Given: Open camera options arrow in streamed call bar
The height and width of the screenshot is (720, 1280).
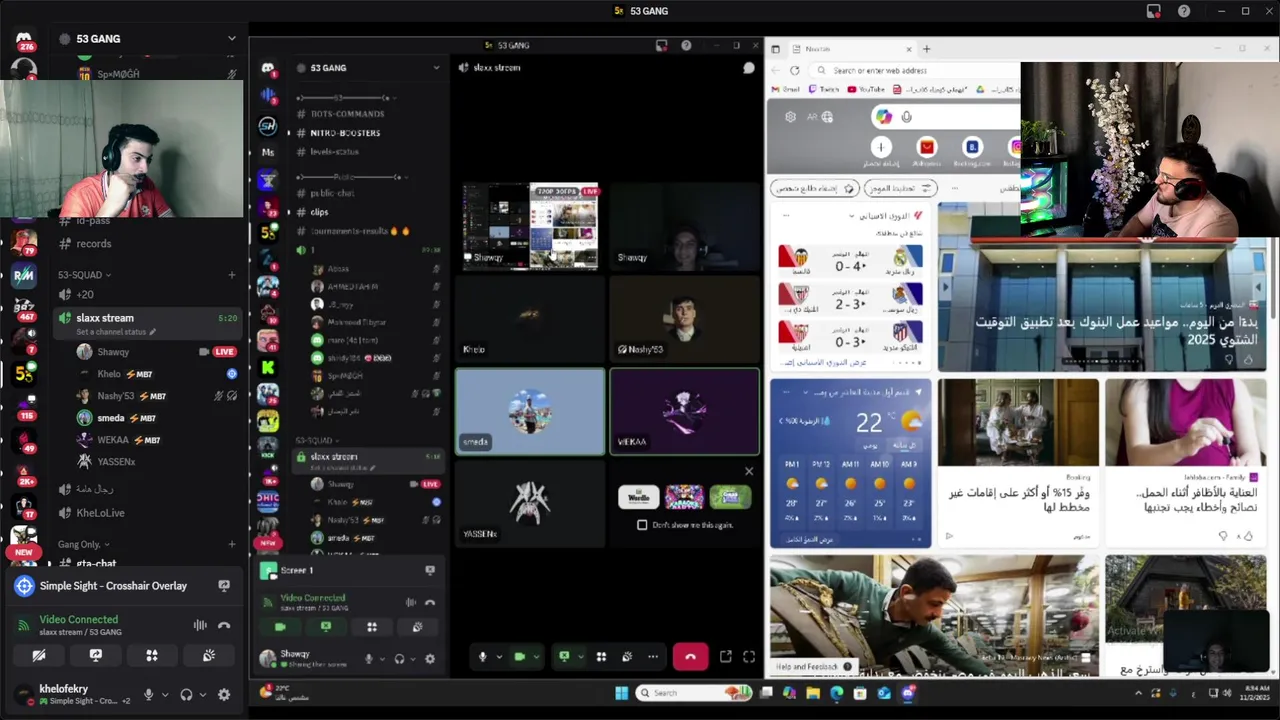Looking at the screenshot, I should point(536,657).
